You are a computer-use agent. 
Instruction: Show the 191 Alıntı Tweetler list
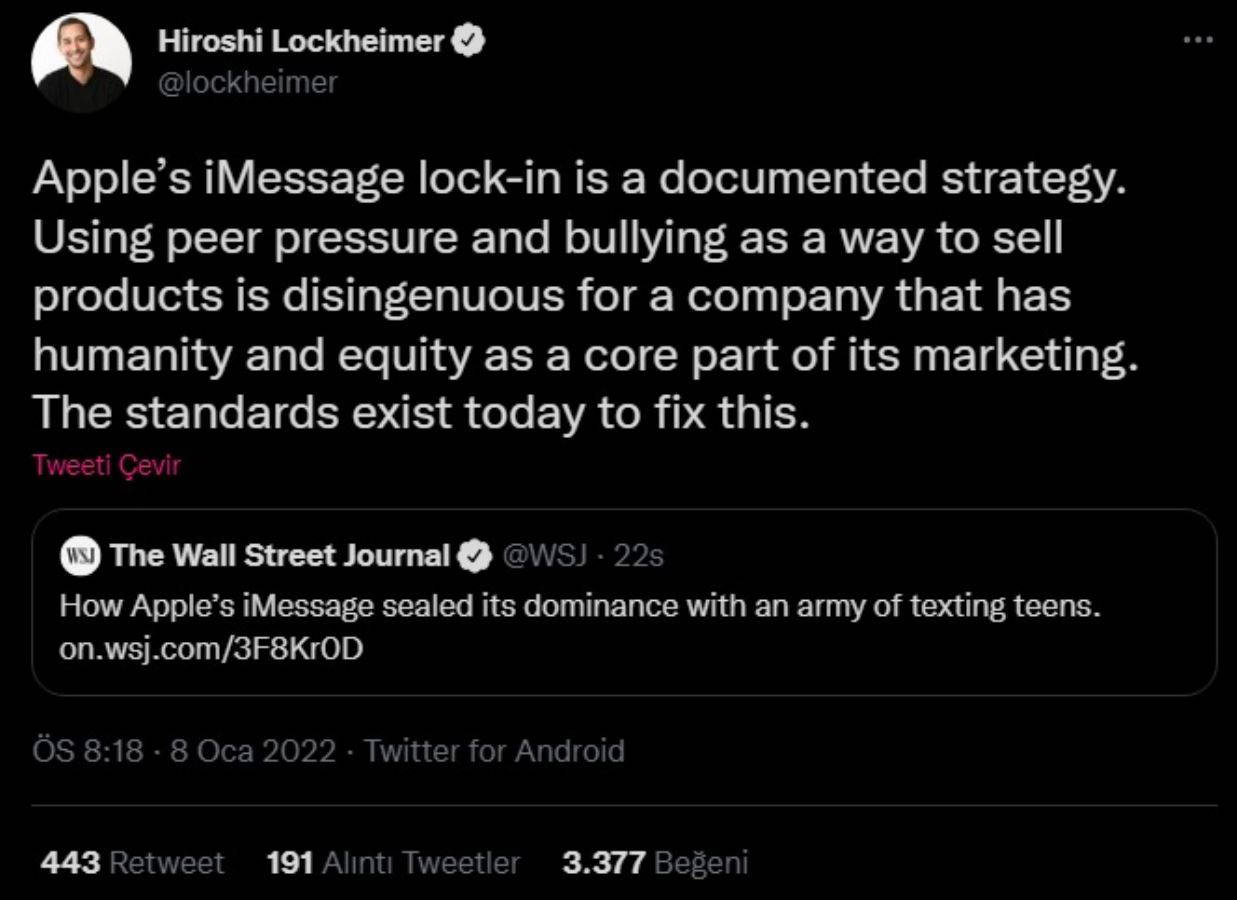pos(393,862)
